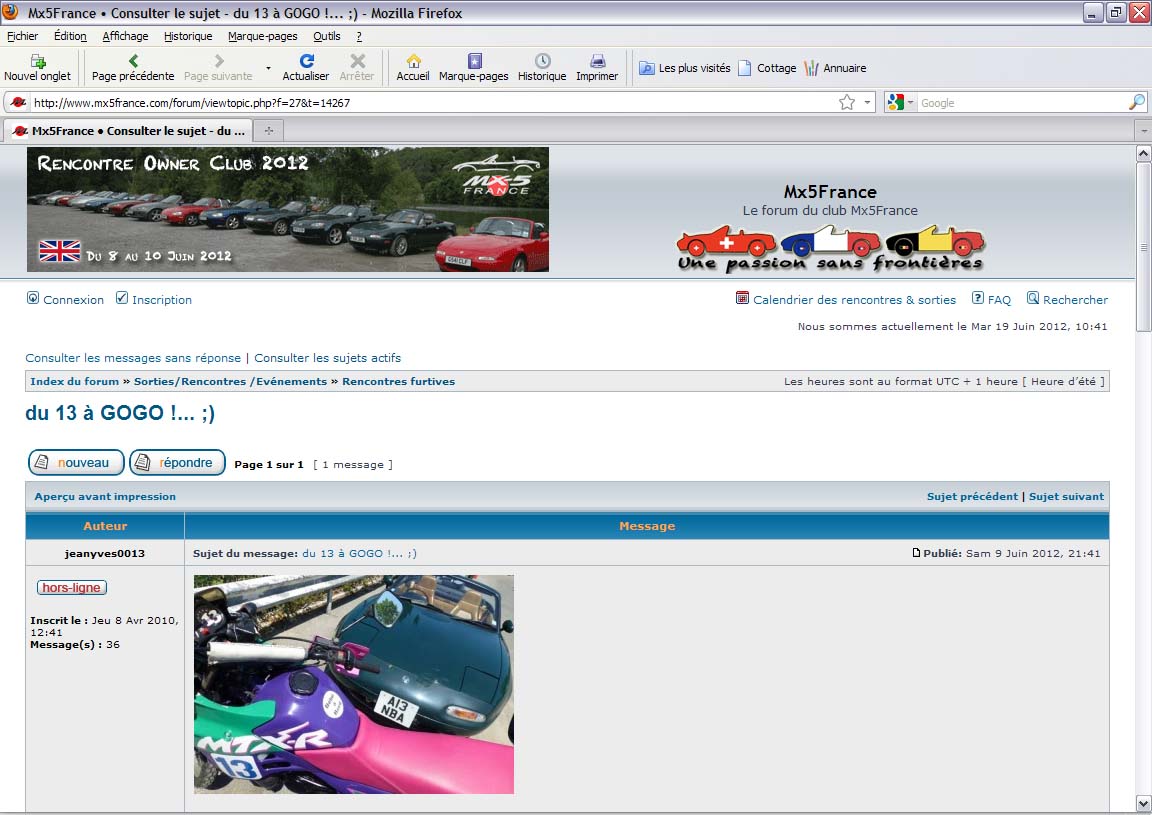Open navigation history dropdown arrow
The height and width of the screenshot is (815, 1152).
point(268,68)
